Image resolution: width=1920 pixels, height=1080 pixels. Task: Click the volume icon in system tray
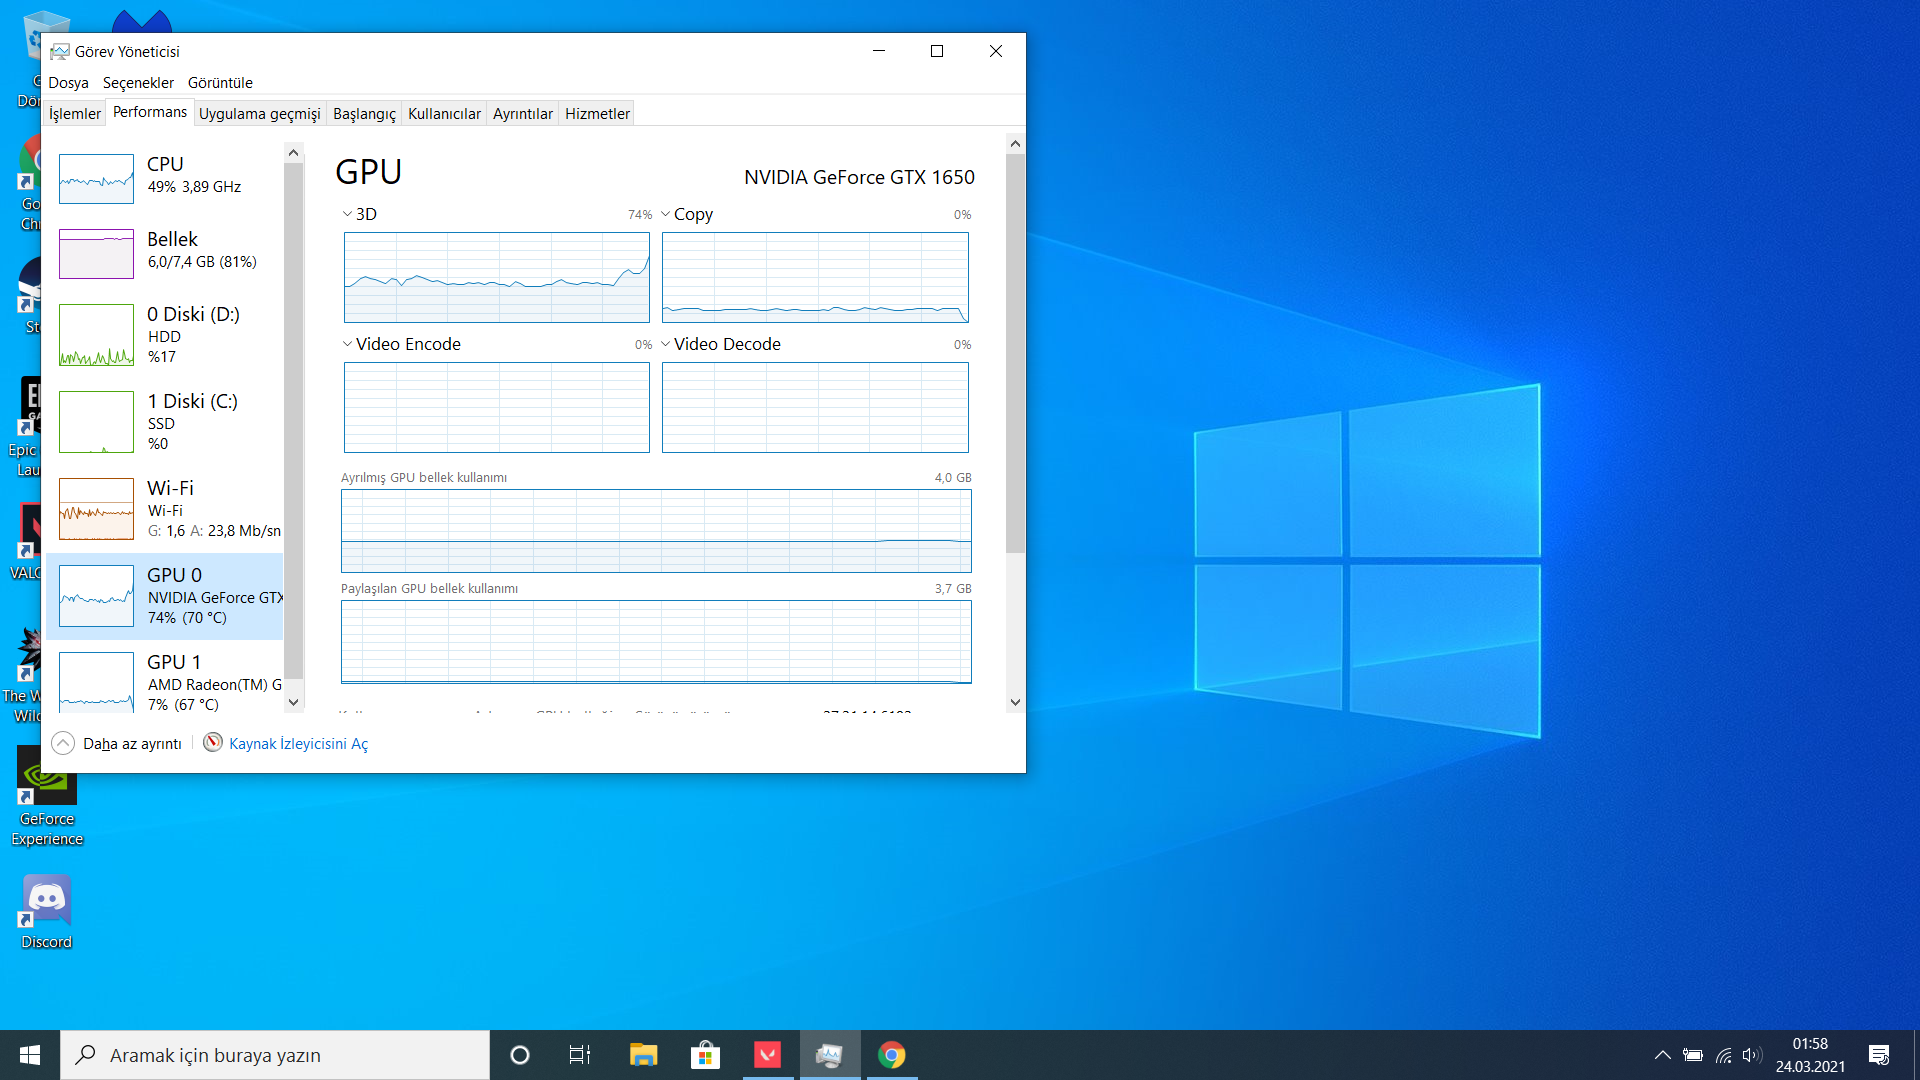[1750, 1055]
